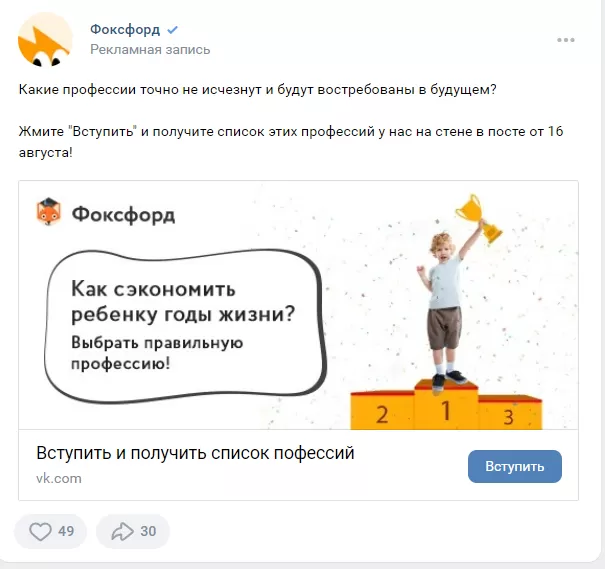Open the Фоксфорд community name link
The image size is (605, 569).
(x=125, y=30)
